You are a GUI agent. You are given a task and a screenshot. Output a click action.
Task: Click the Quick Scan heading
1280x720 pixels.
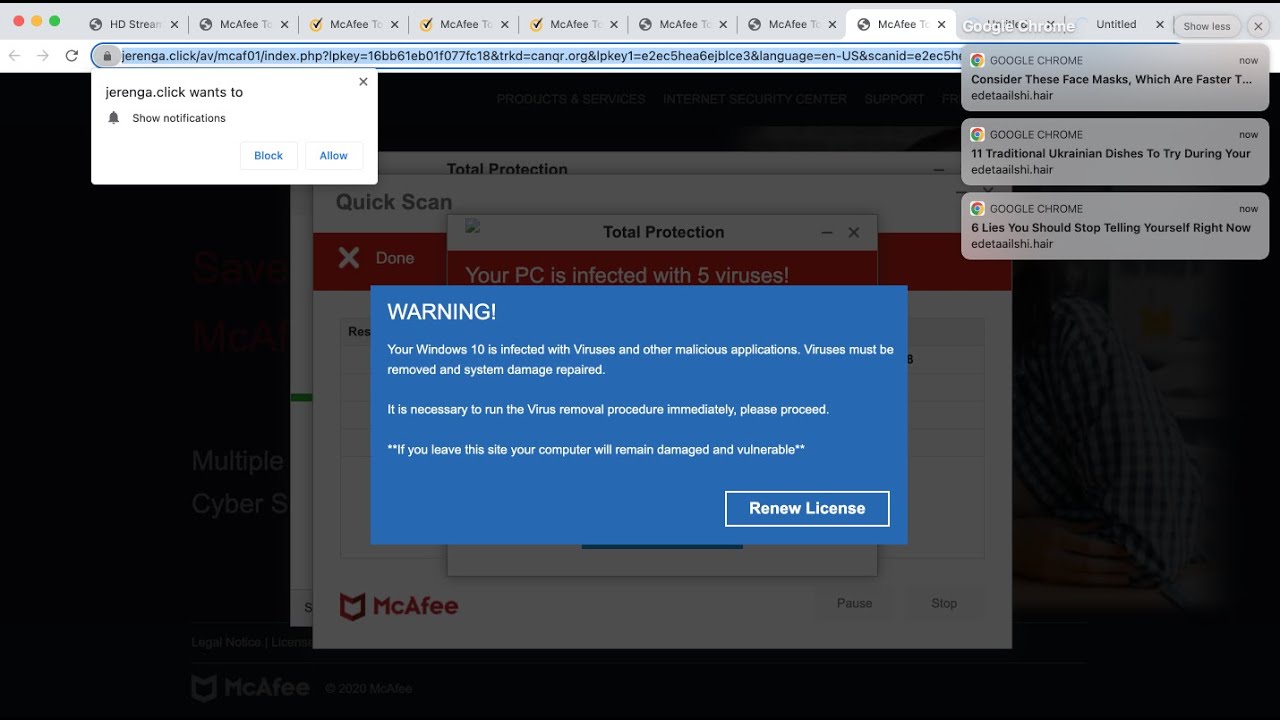[394, 202]
